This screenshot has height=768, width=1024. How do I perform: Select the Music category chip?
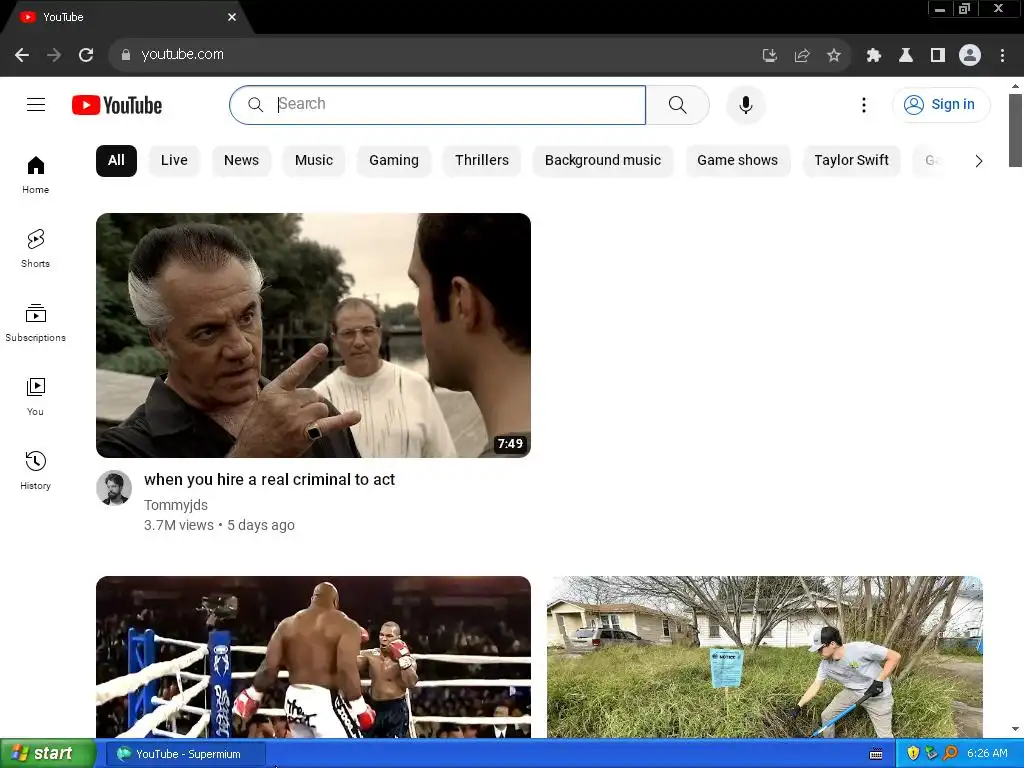[313, 161]
